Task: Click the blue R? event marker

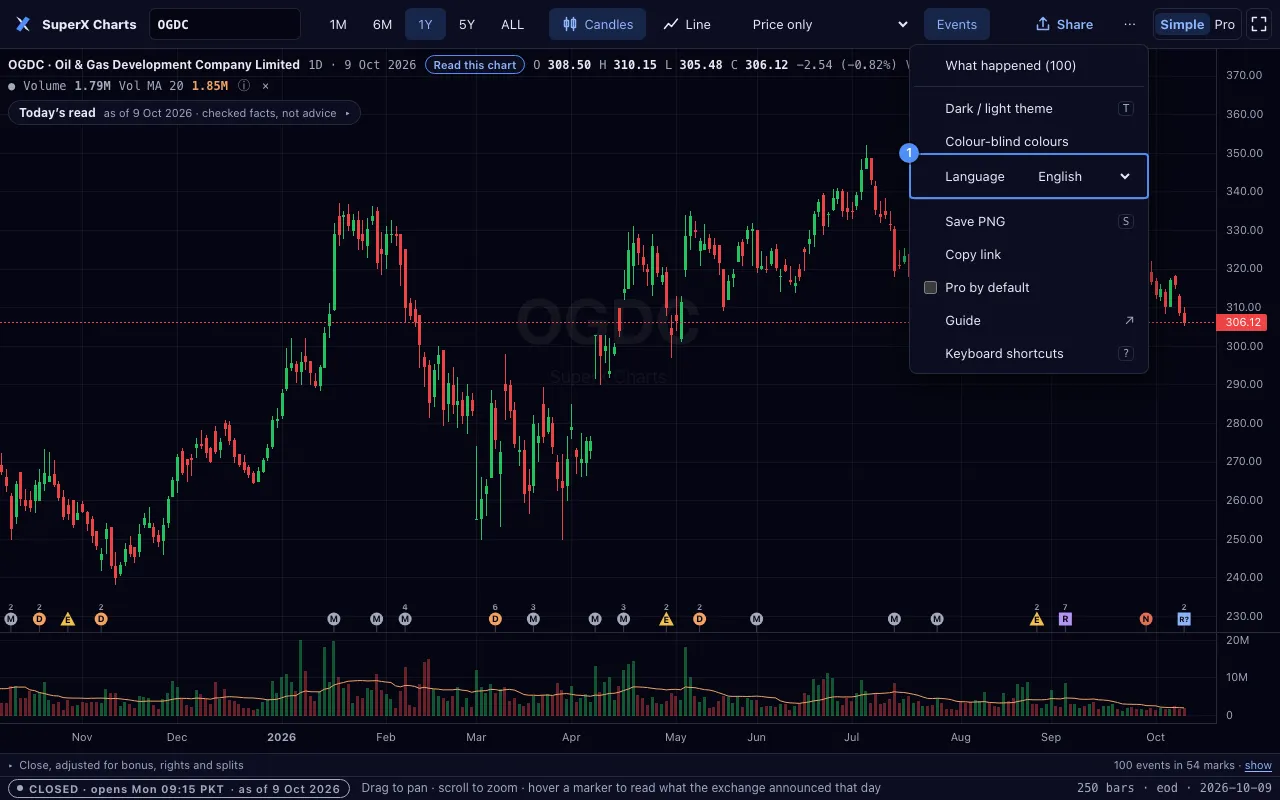Action: click(1184, 619)
